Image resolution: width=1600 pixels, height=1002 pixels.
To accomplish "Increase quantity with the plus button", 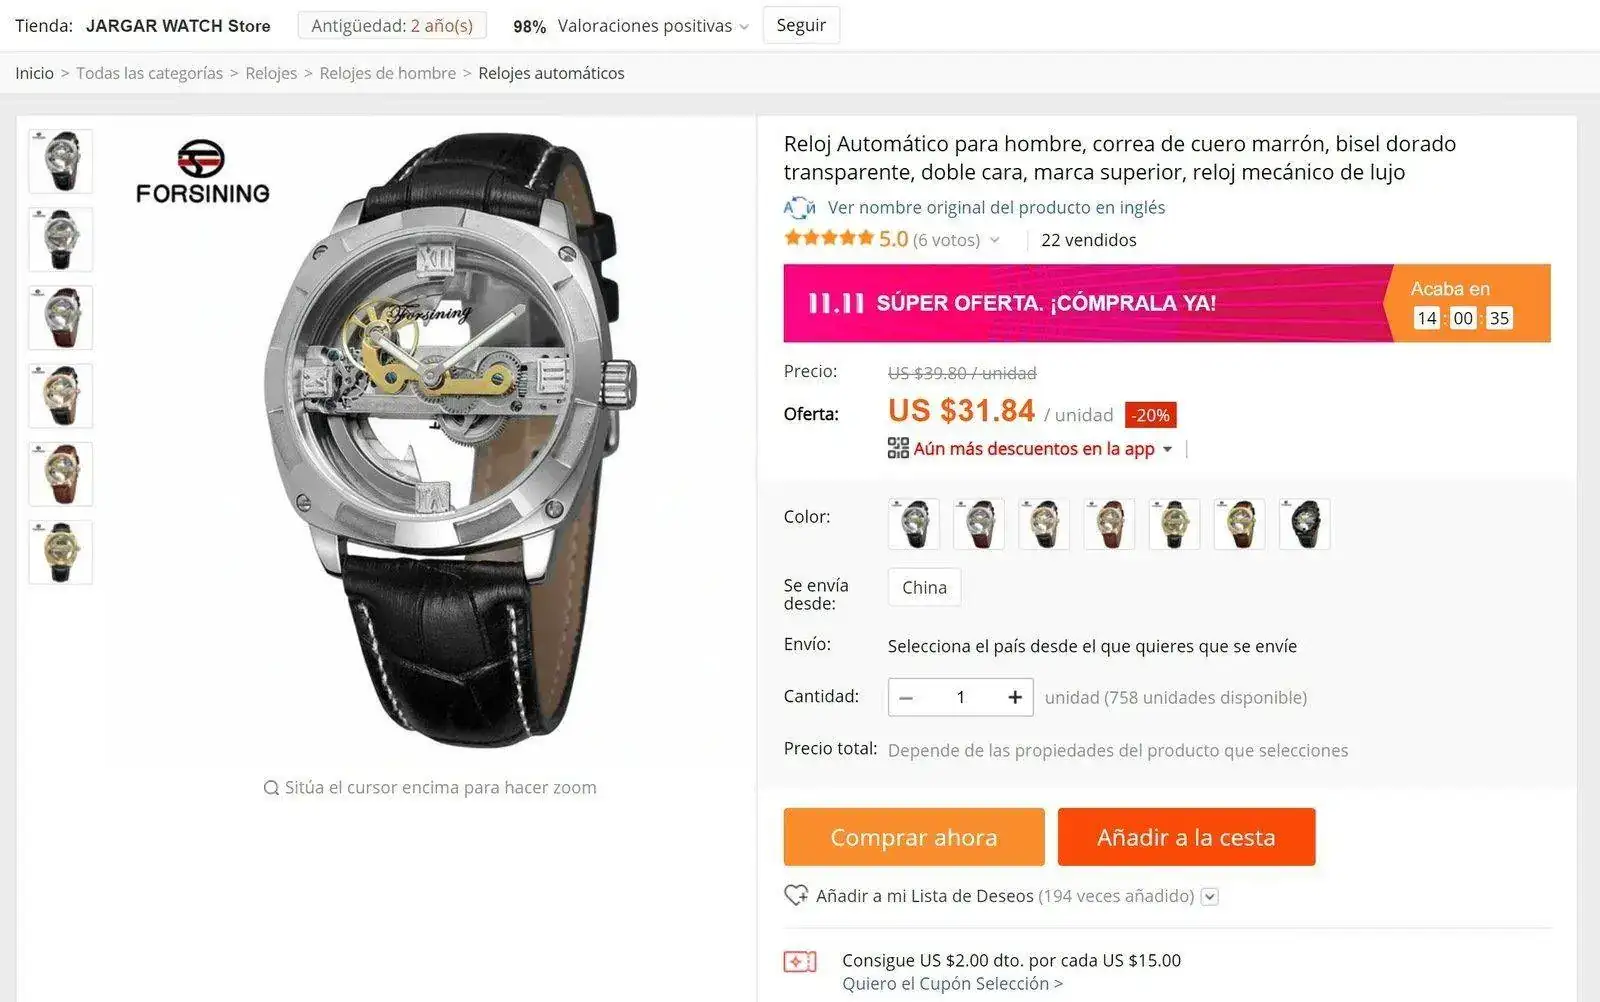I will 1015,697.
